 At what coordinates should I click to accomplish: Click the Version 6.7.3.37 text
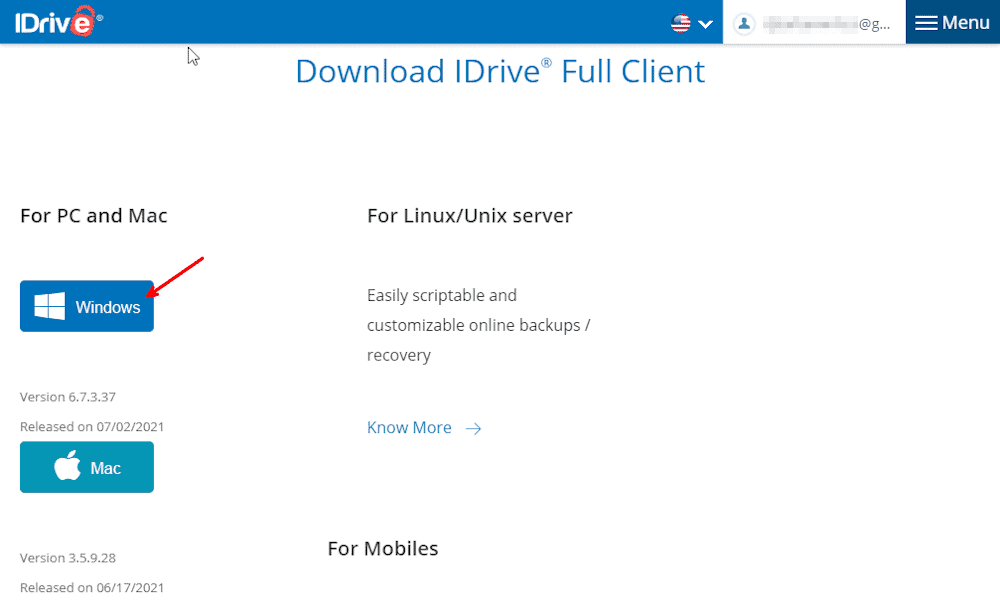click(x=68, y=397)
